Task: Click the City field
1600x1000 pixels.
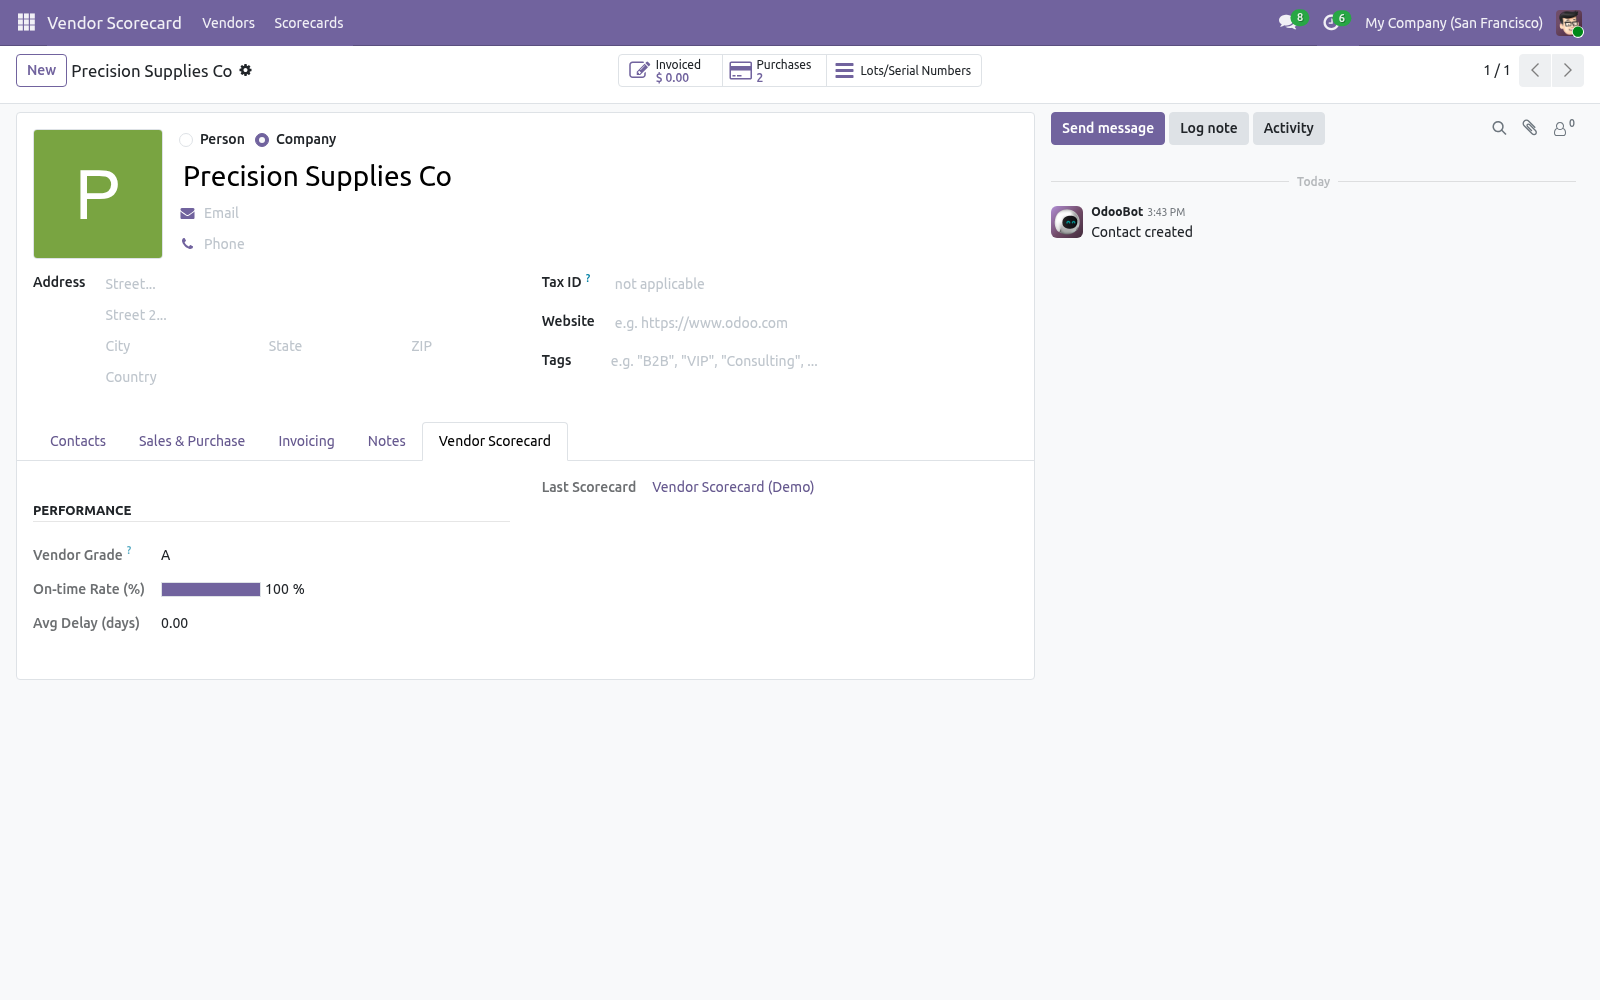Action: tap(182, 346)
